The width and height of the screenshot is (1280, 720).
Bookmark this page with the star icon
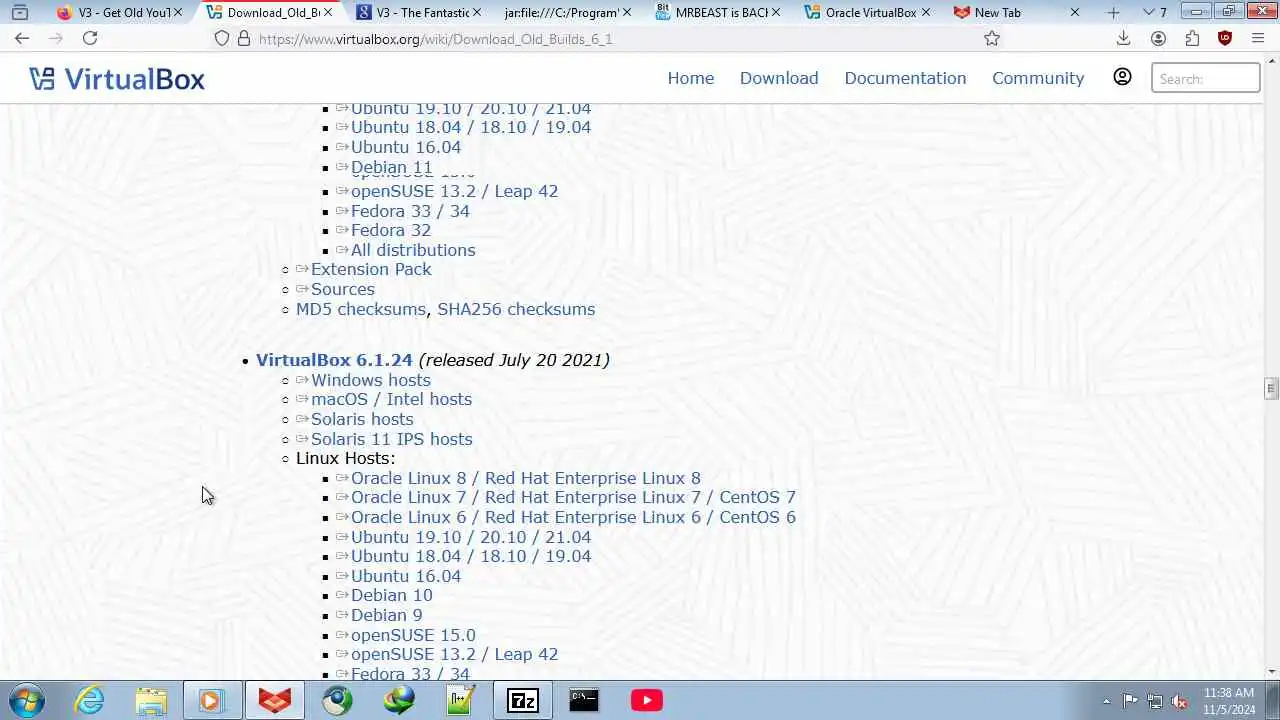point(992,38)
